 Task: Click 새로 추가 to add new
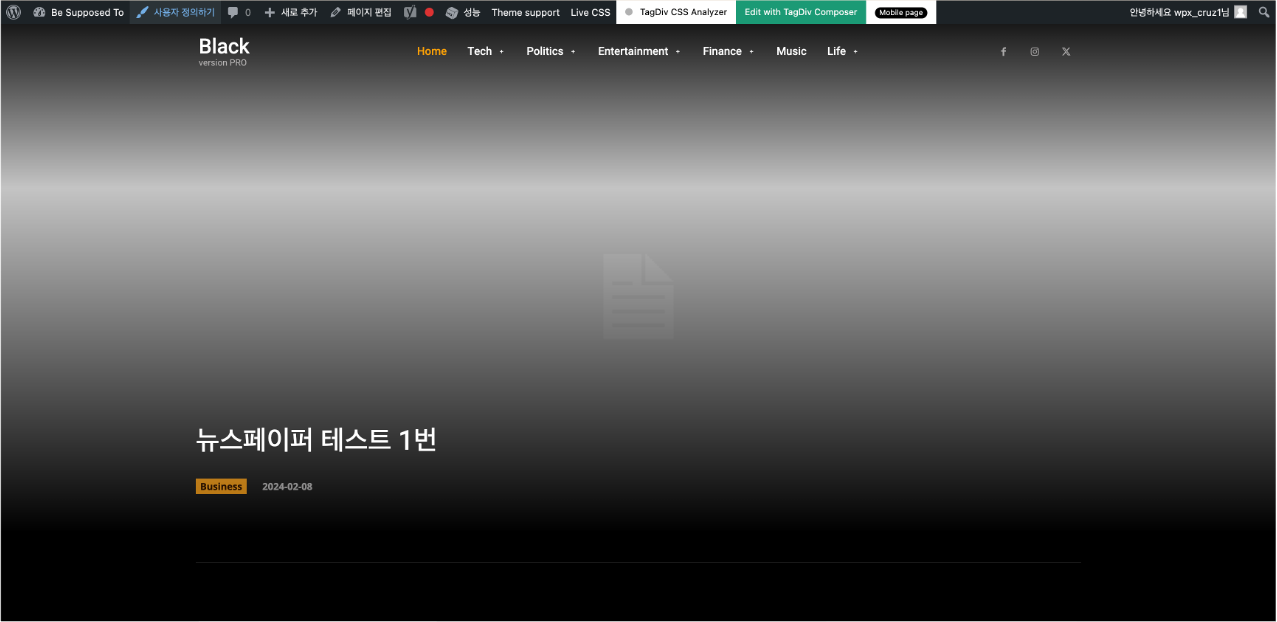[x=291, y=12]
